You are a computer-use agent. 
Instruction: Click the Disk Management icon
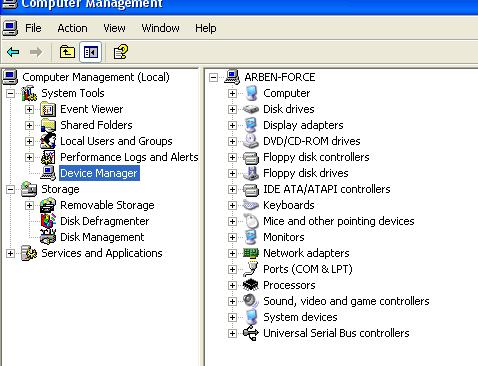point(48,237)
